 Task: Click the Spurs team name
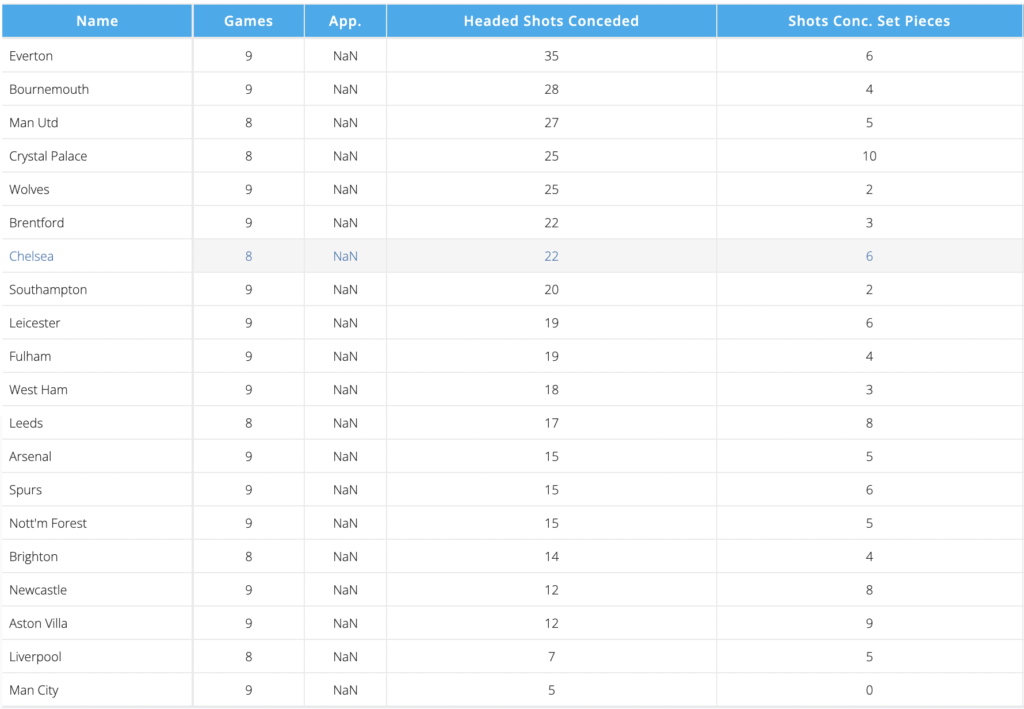click(26, 490)
